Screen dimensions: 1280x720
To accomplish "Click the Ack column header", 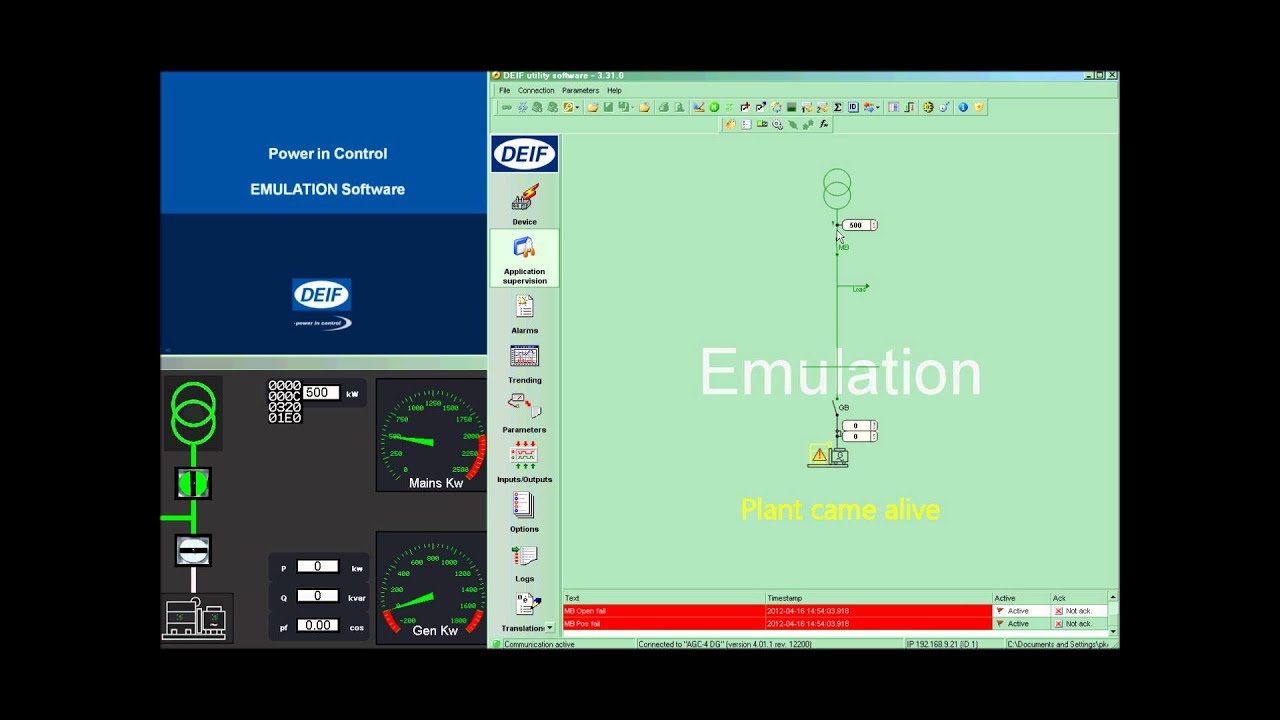I will 1078,598.
